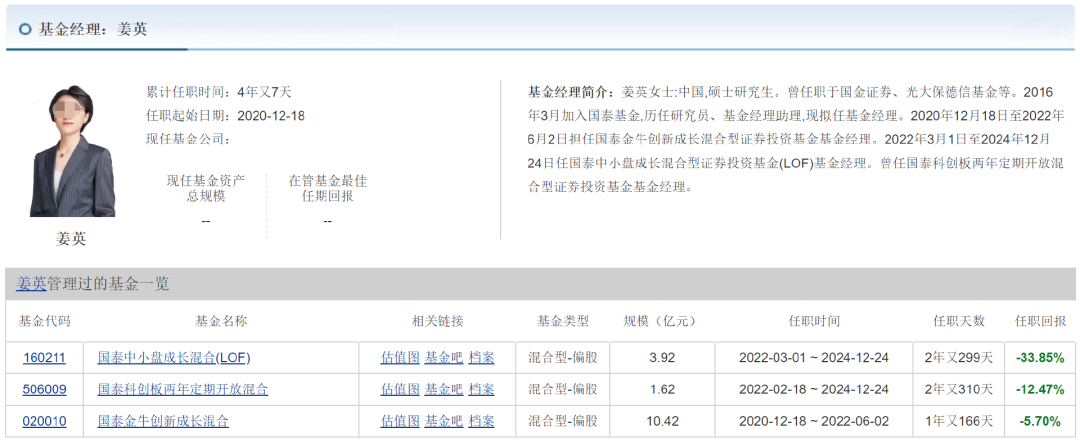Open 基金吧 for 国泰中小盘成长混合(LOF)
The image size is (1080, 442).
tap(444, 358)
